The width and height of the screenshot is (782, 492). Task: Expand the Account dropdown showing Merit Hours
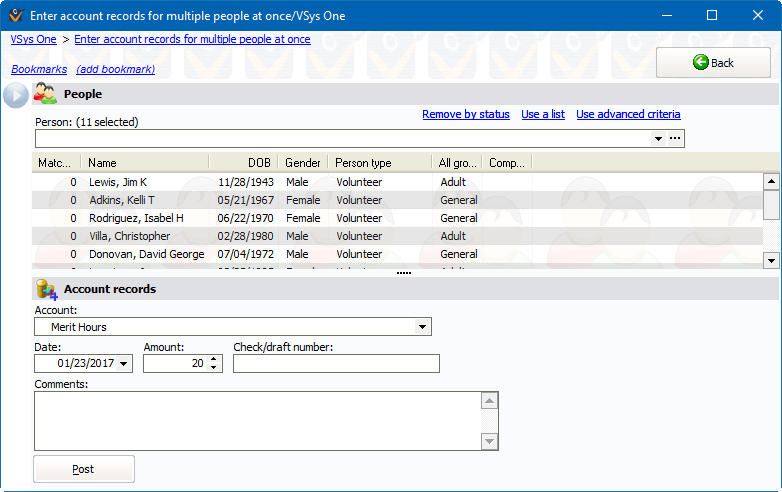tap(423, 327)
